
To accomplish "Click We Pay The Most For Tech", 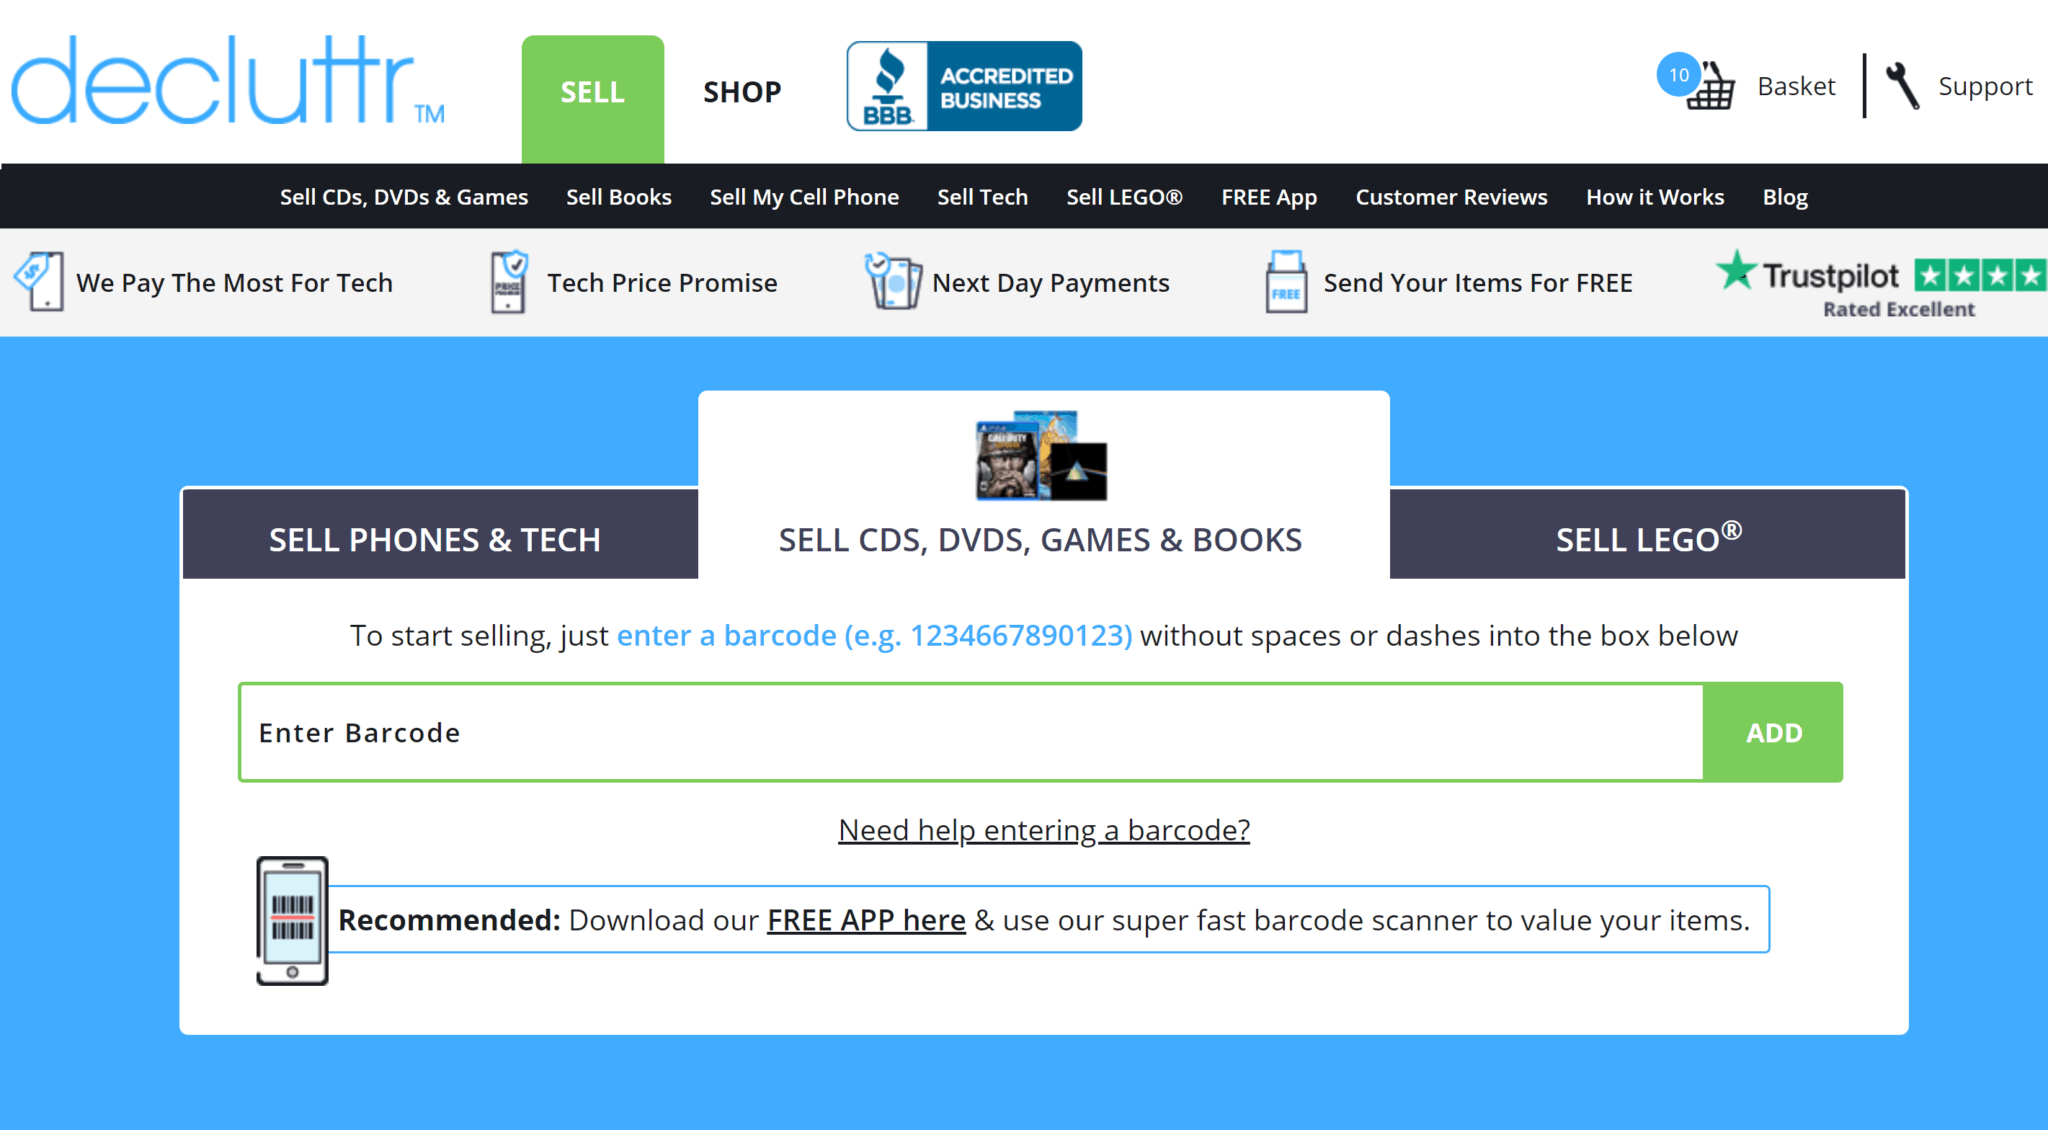I will (x=235, y=283).
